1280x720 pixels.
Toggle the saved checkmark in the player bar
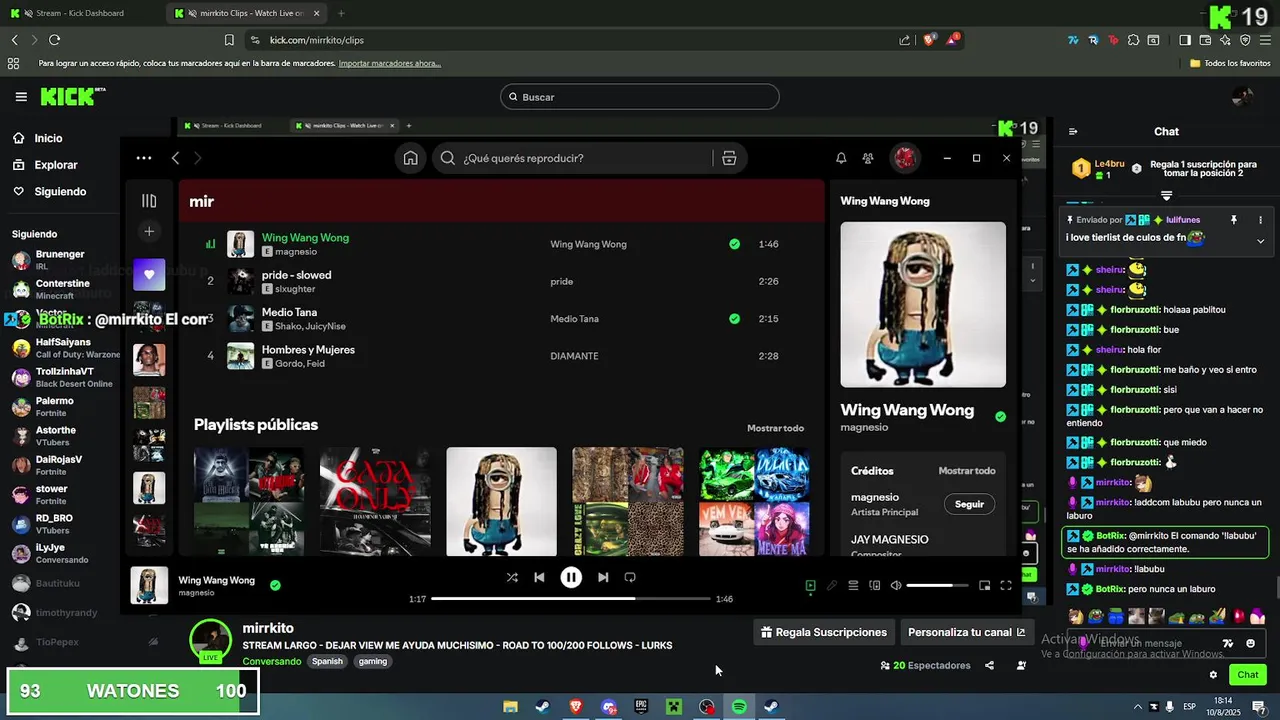(x=275, y=586)
